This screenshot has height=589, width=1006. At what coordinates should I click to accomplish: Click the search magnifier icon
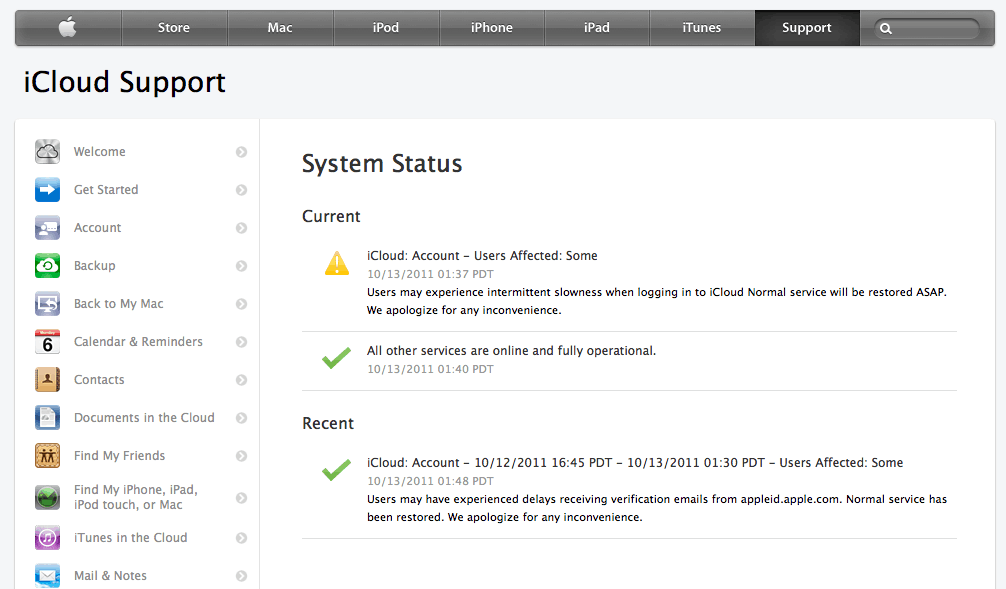886,28
